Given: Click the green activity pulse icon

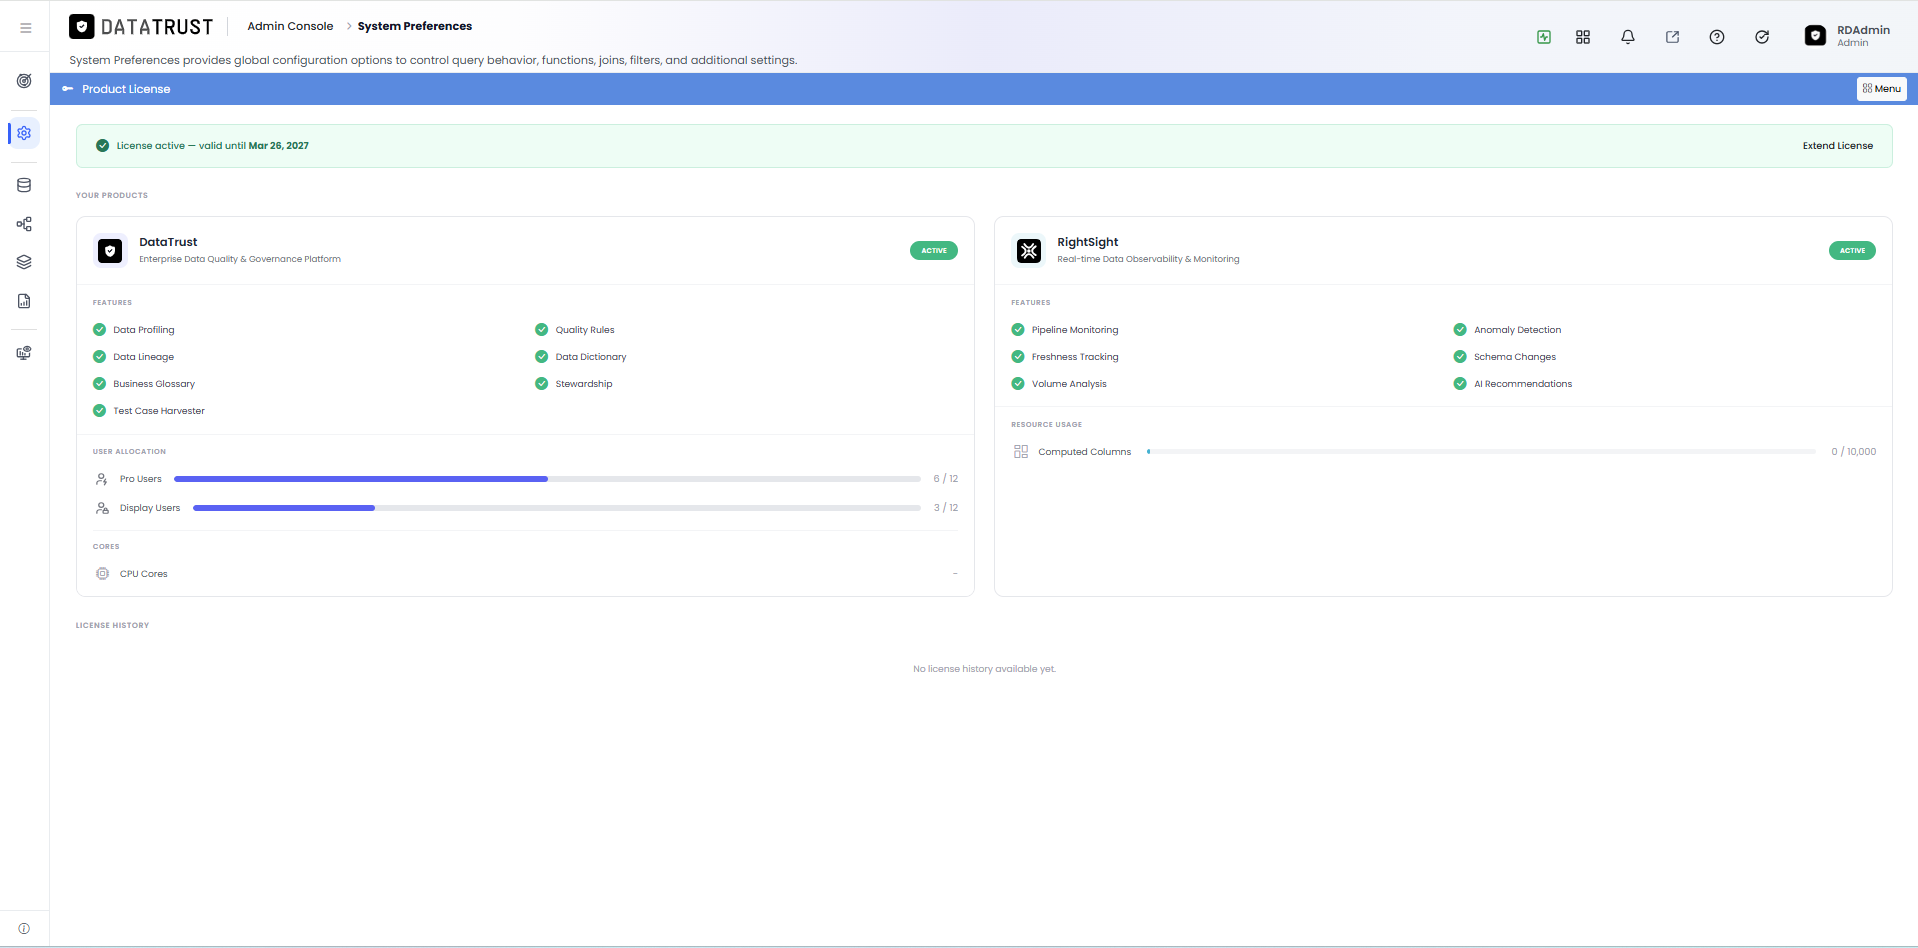Looking at the screenshot, I should click(1544, 37).
